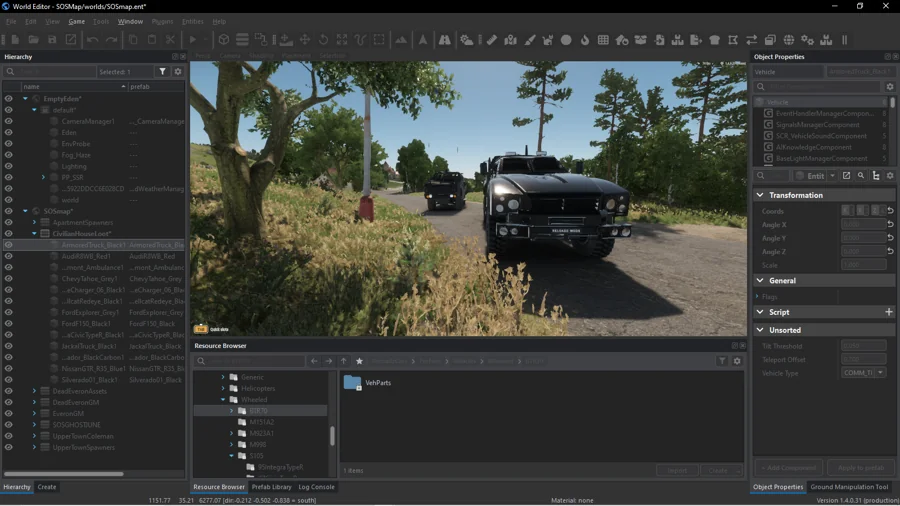Click the swap arrows toolbar icon
This screenshot has width=900, height=506.
(x=751, y=40)
